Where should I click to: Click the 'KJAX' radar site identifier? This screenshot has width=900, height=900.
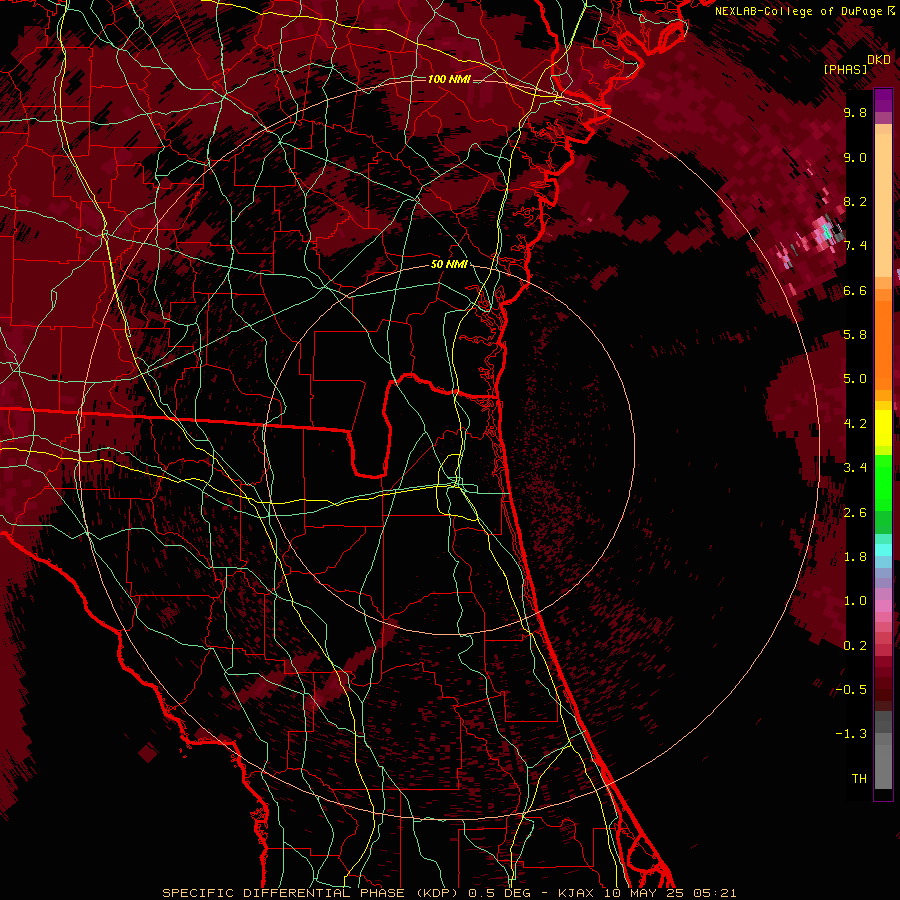coord(579,893)
